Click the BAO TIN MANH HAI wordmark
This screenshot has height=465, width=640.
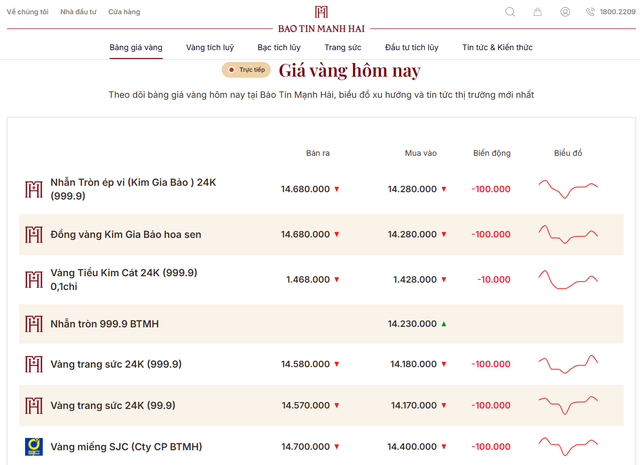(x=321, y=29)
